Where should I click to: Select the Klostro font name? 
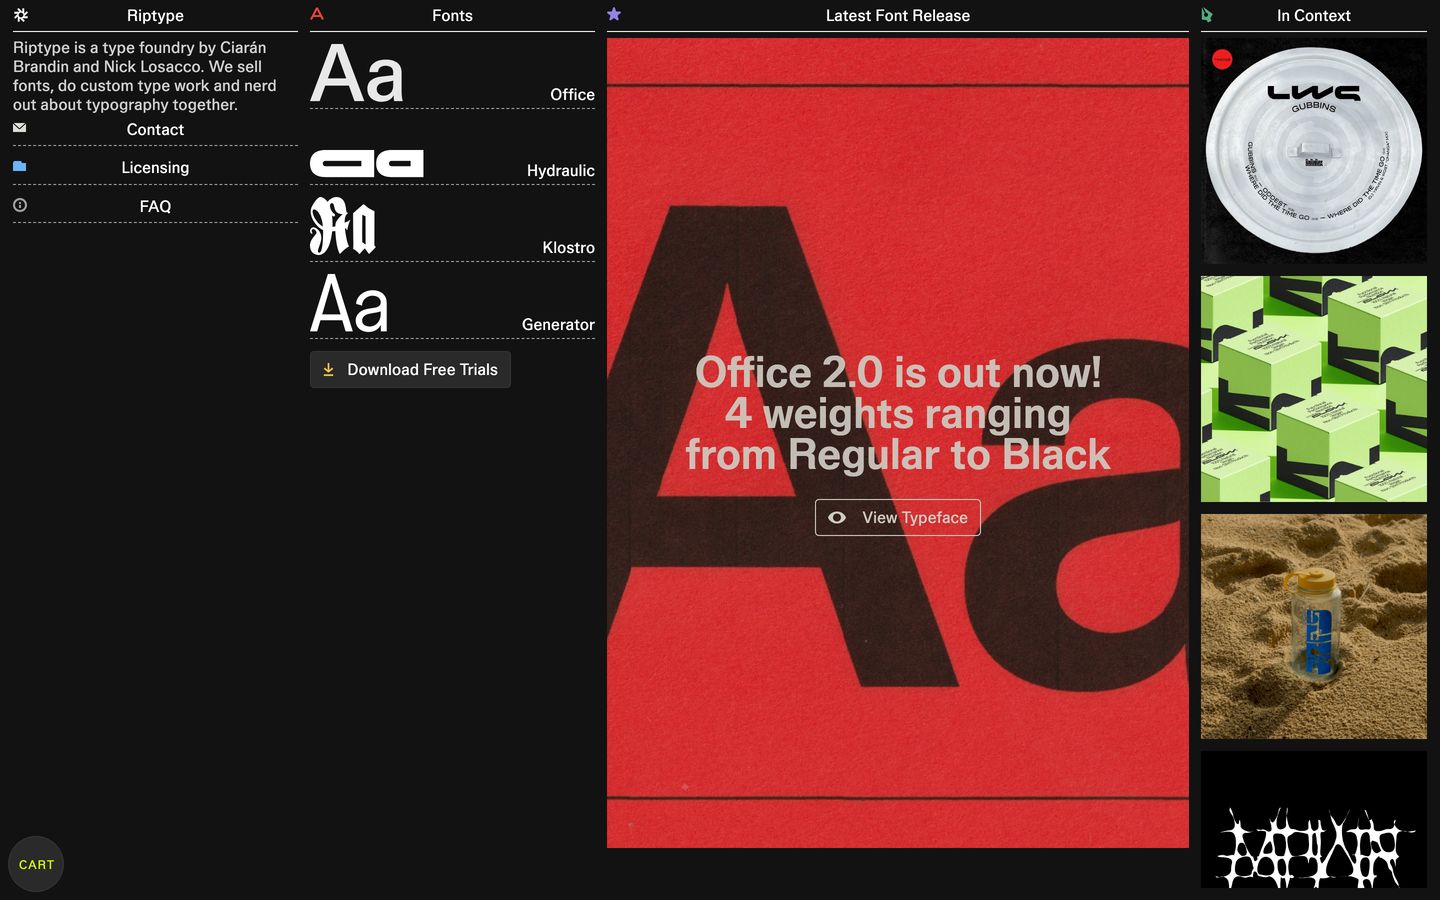[568, 248]
